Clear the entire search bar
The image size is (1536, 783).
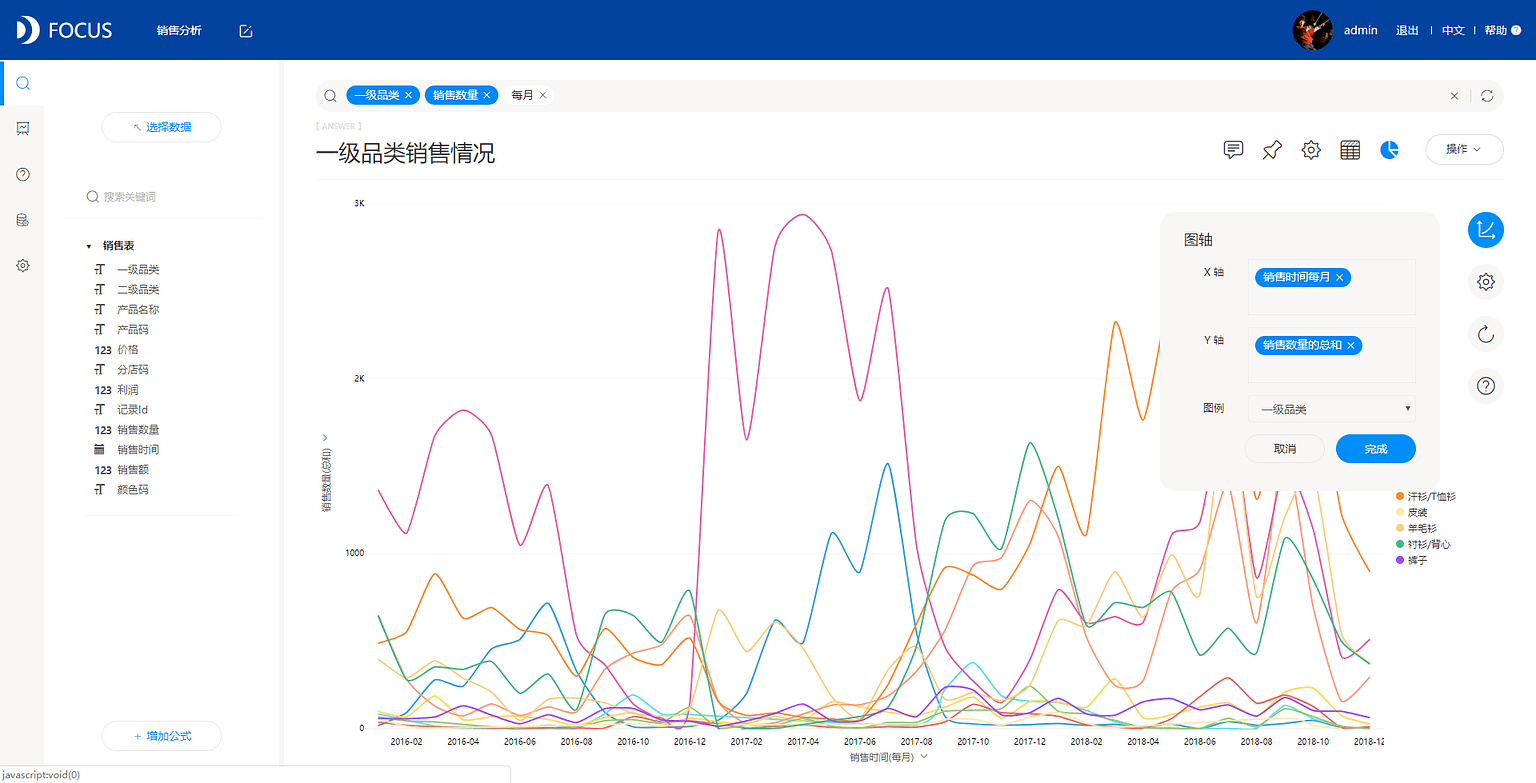pos(1454,96)
